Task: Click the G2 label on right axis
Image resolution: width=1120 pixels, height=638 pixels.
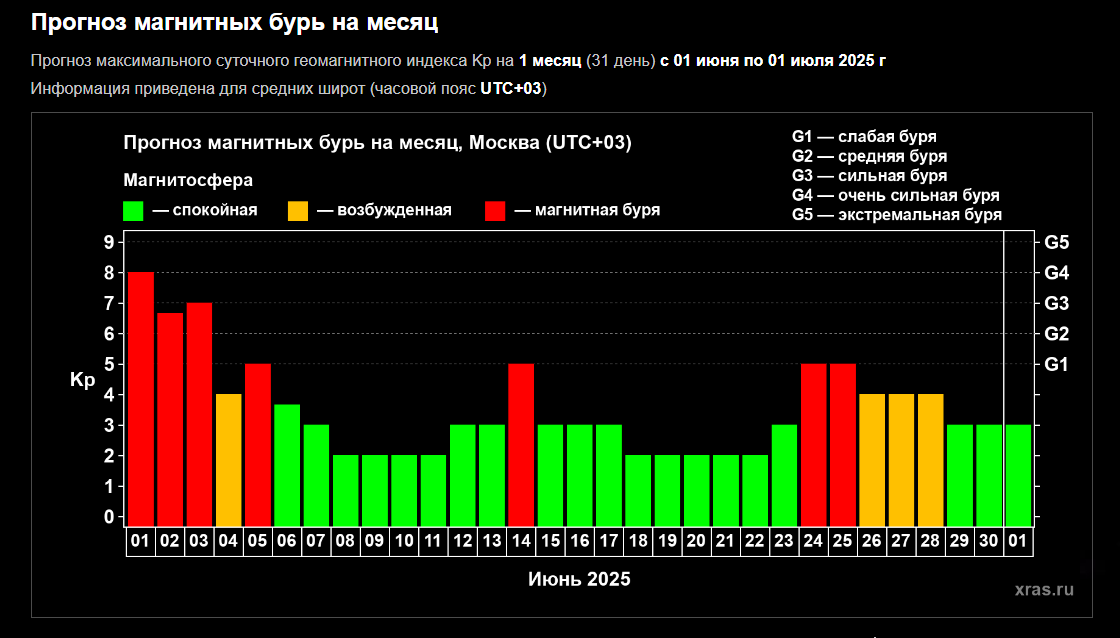Action: (x=1056, y=334)
